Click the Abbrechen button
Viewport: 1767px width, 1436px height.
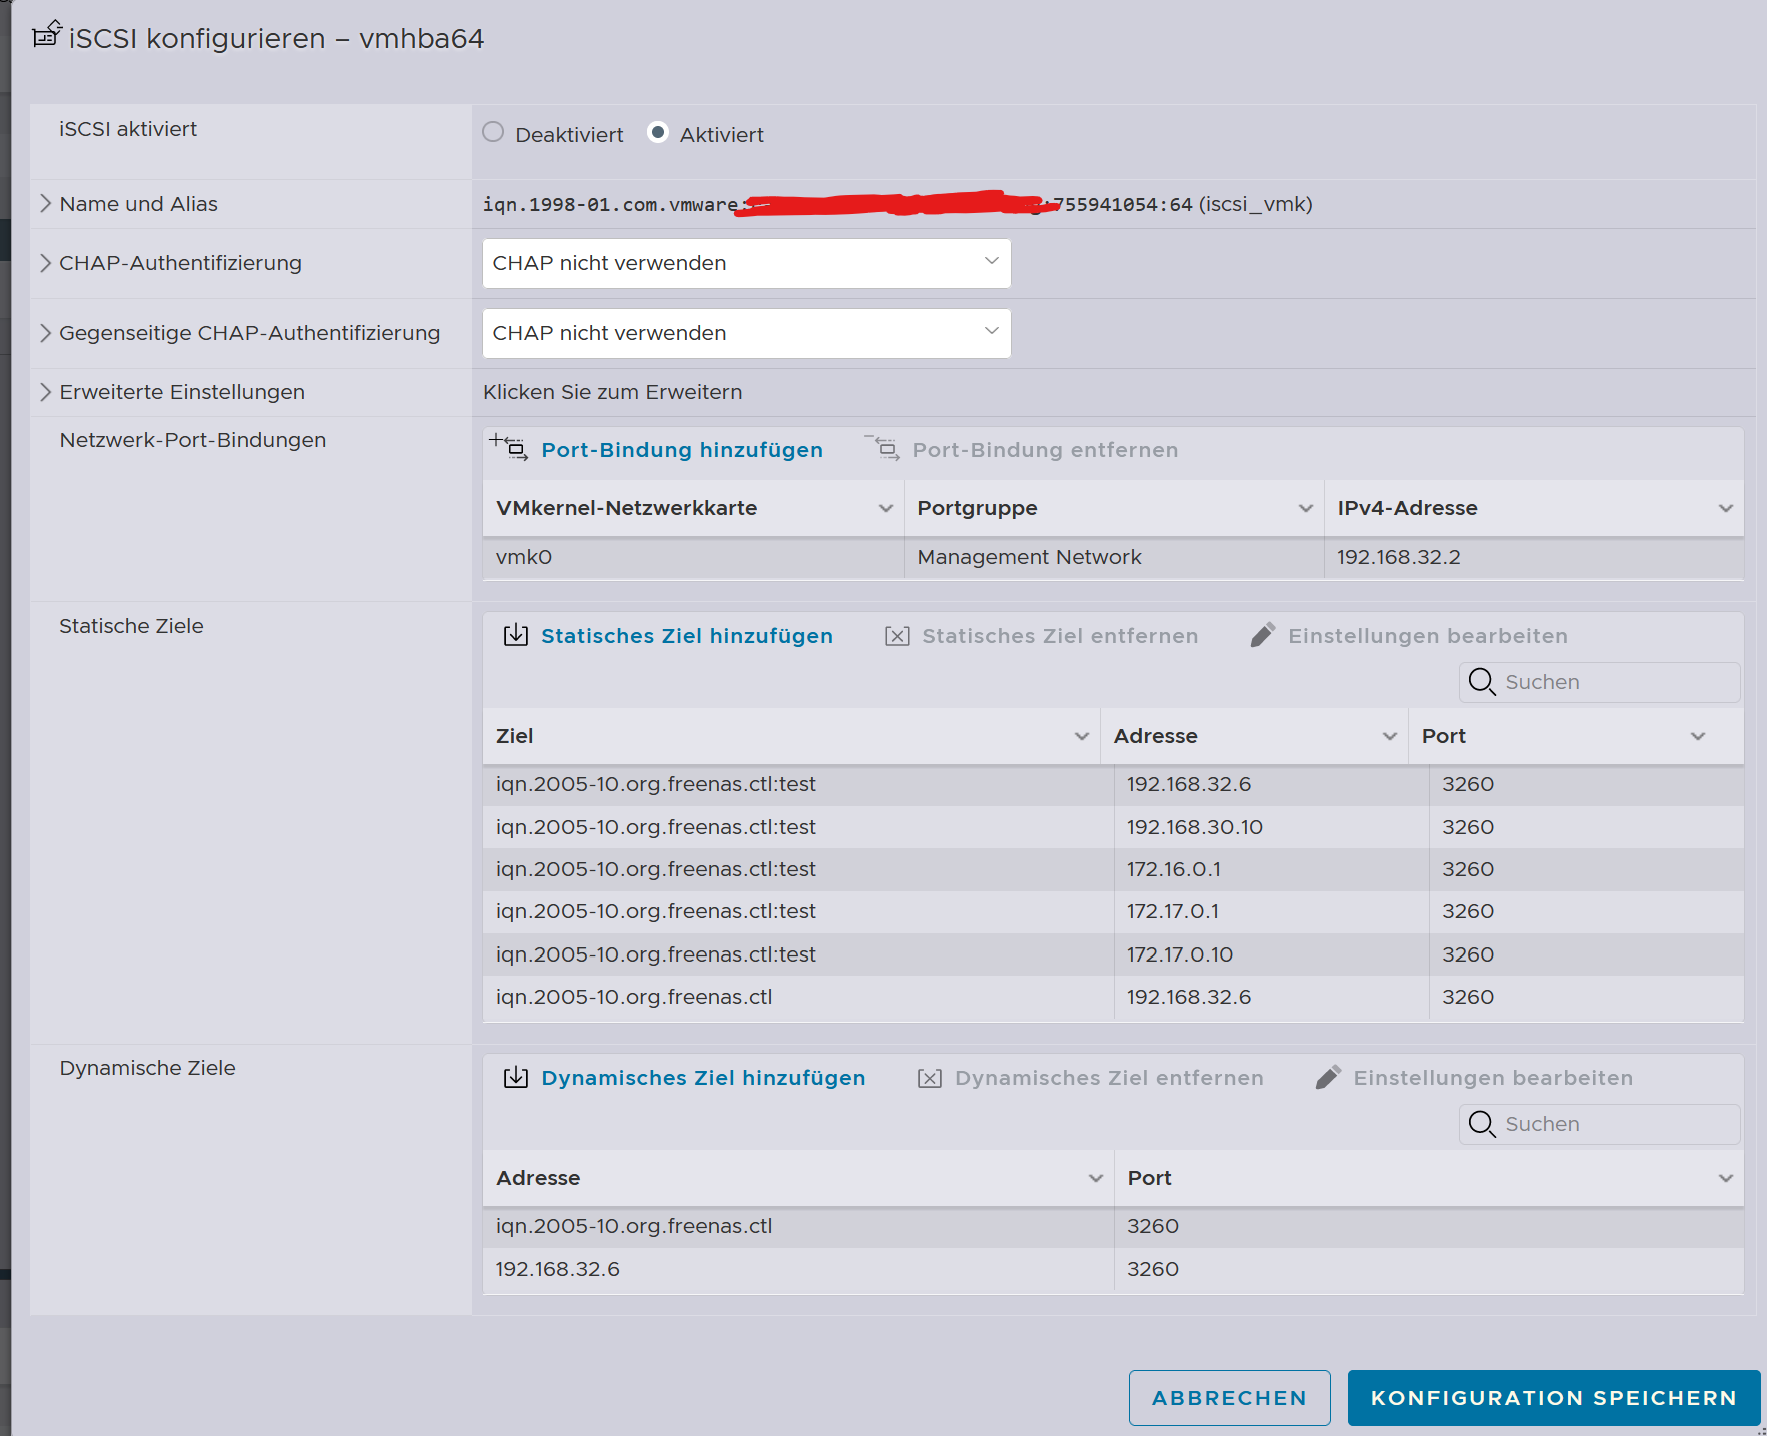[1230, 1398]
